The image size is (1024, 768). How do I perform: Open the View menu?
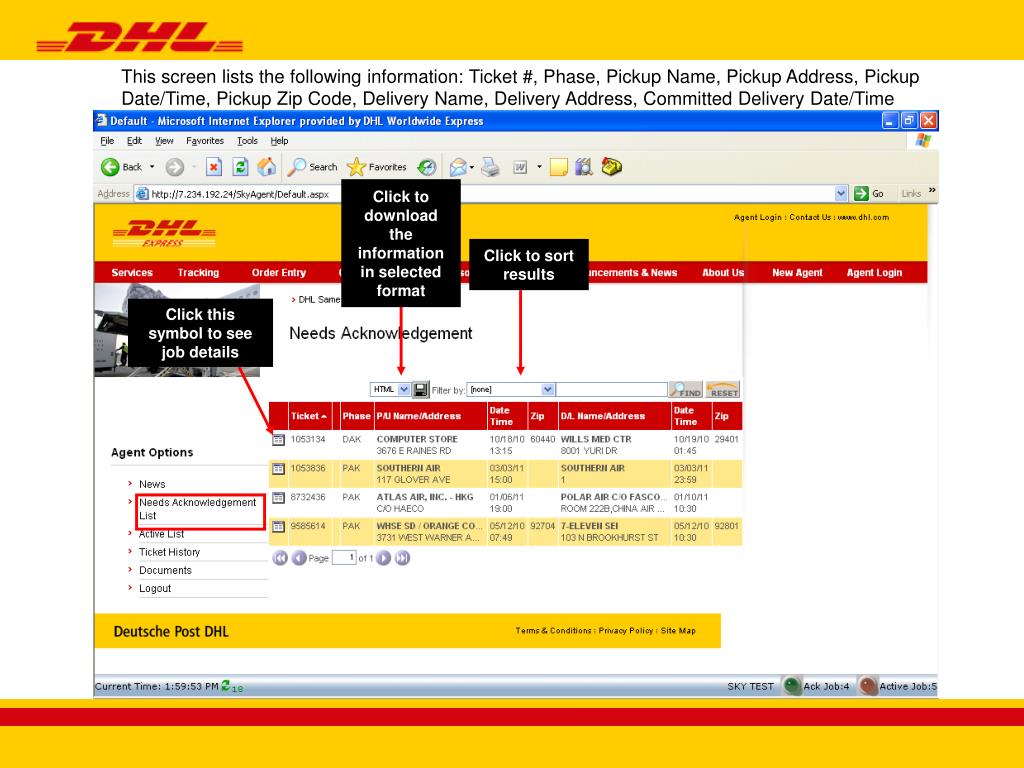(x=164, y=141)
